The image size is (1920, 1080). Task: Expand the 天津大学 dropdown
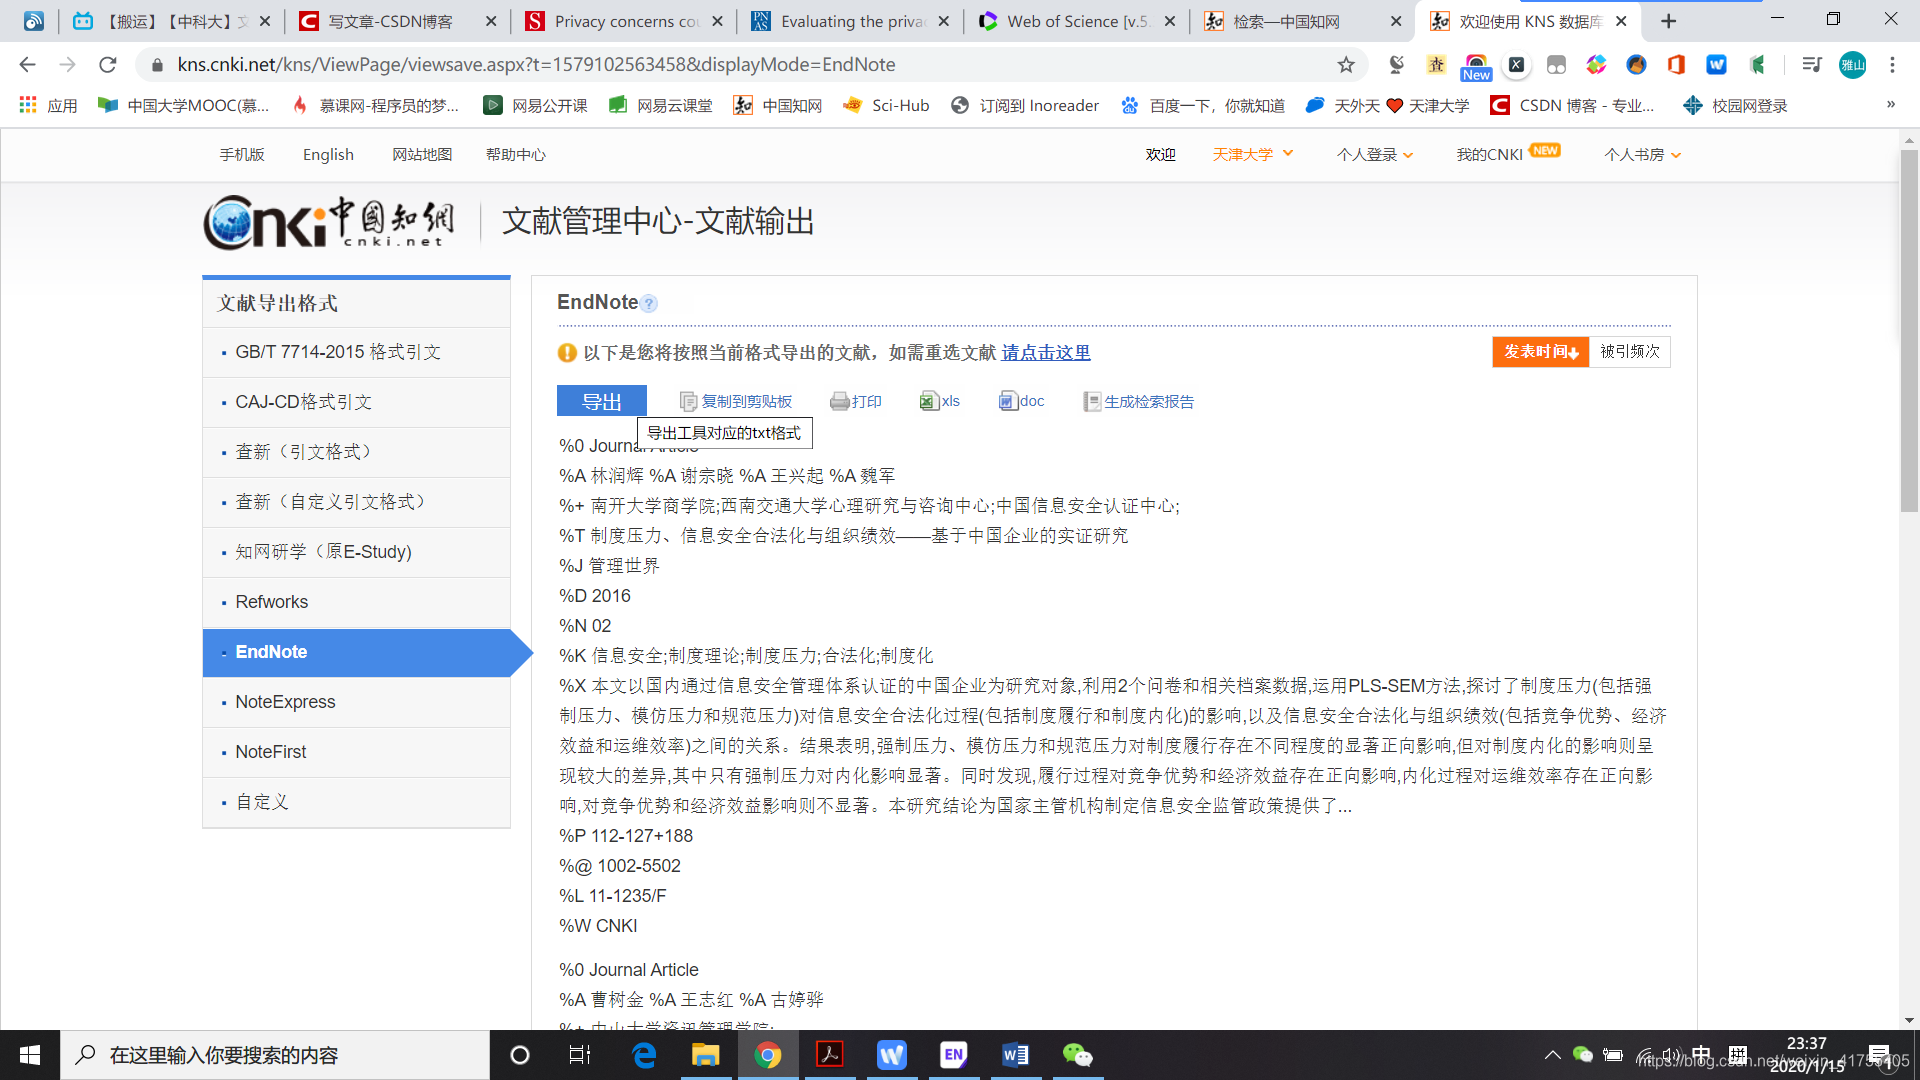[1253, 154]
